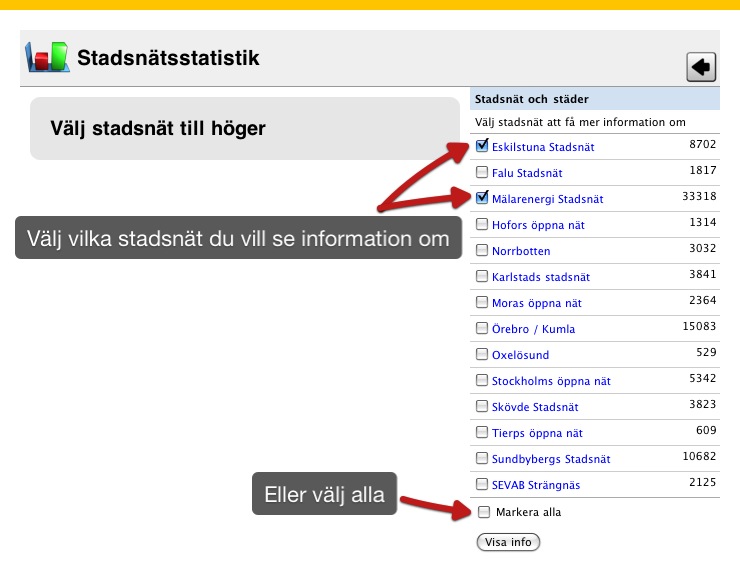This screenshot has width=740, height=578.
Task: Select the Norrbotten checkbox
Action: click(482, 250)
